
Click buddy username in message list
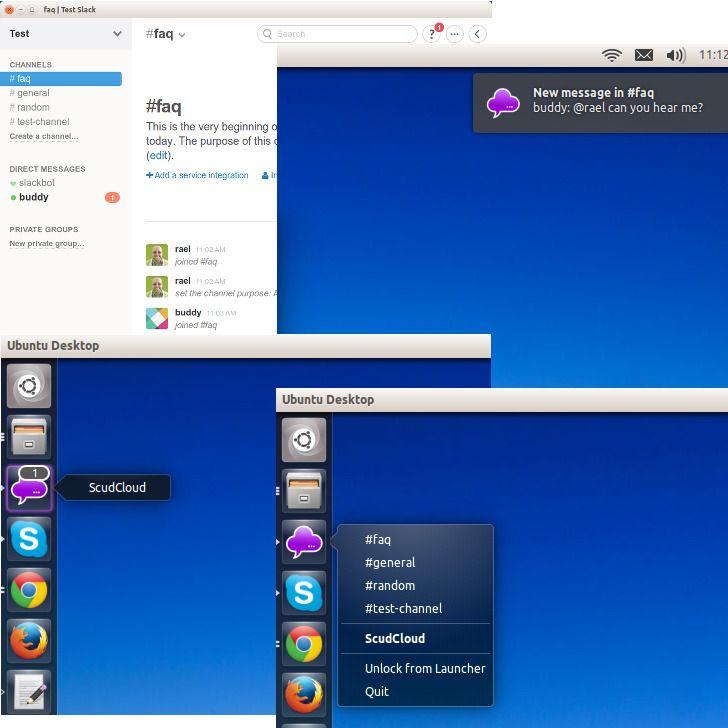tap(188, 312)
